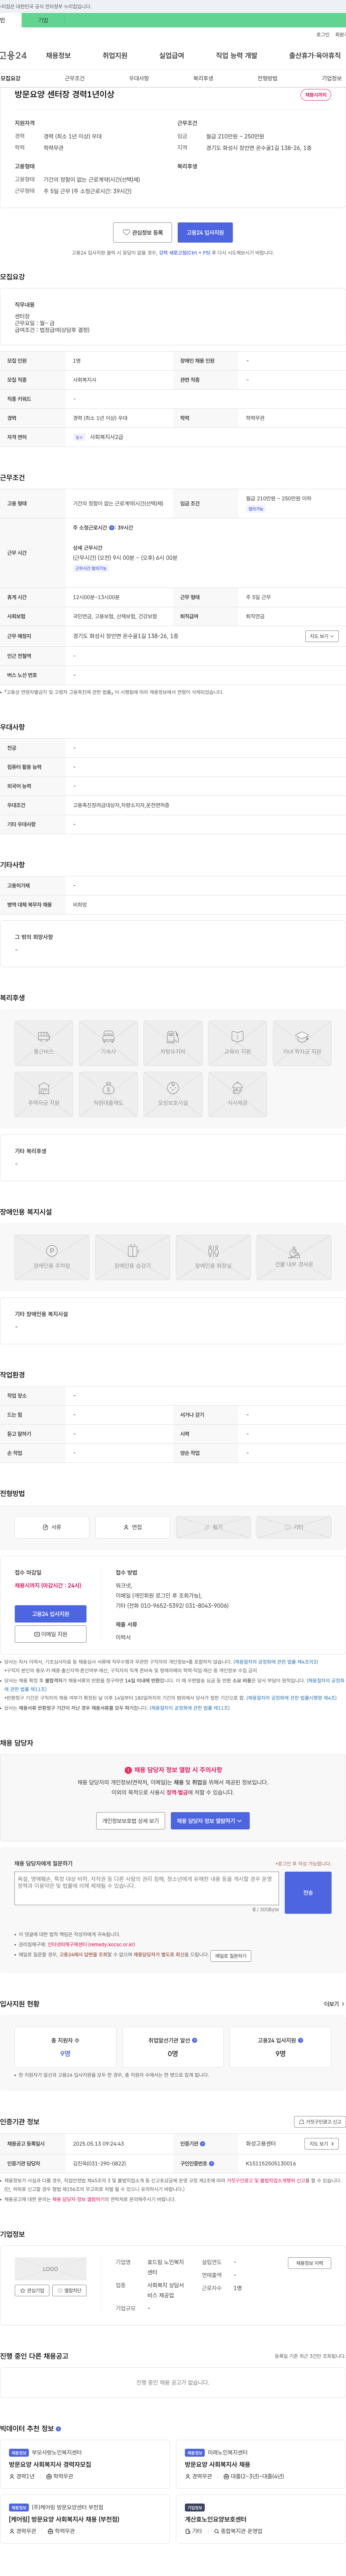Open 지도 보기 for 근무 예정지

[321, 636]
